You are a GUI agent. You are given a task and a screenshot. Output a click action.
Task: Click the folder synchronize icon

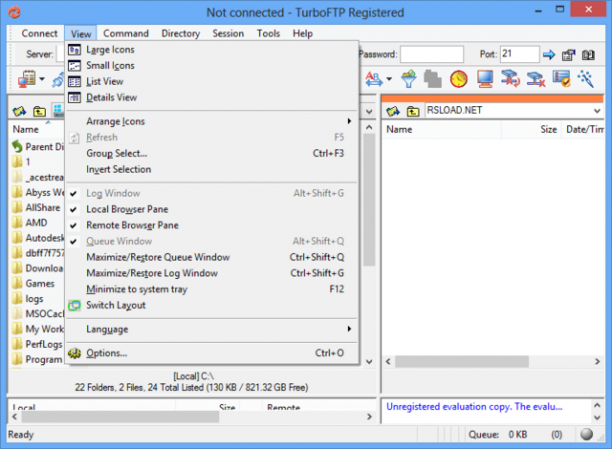pos(511,79)
